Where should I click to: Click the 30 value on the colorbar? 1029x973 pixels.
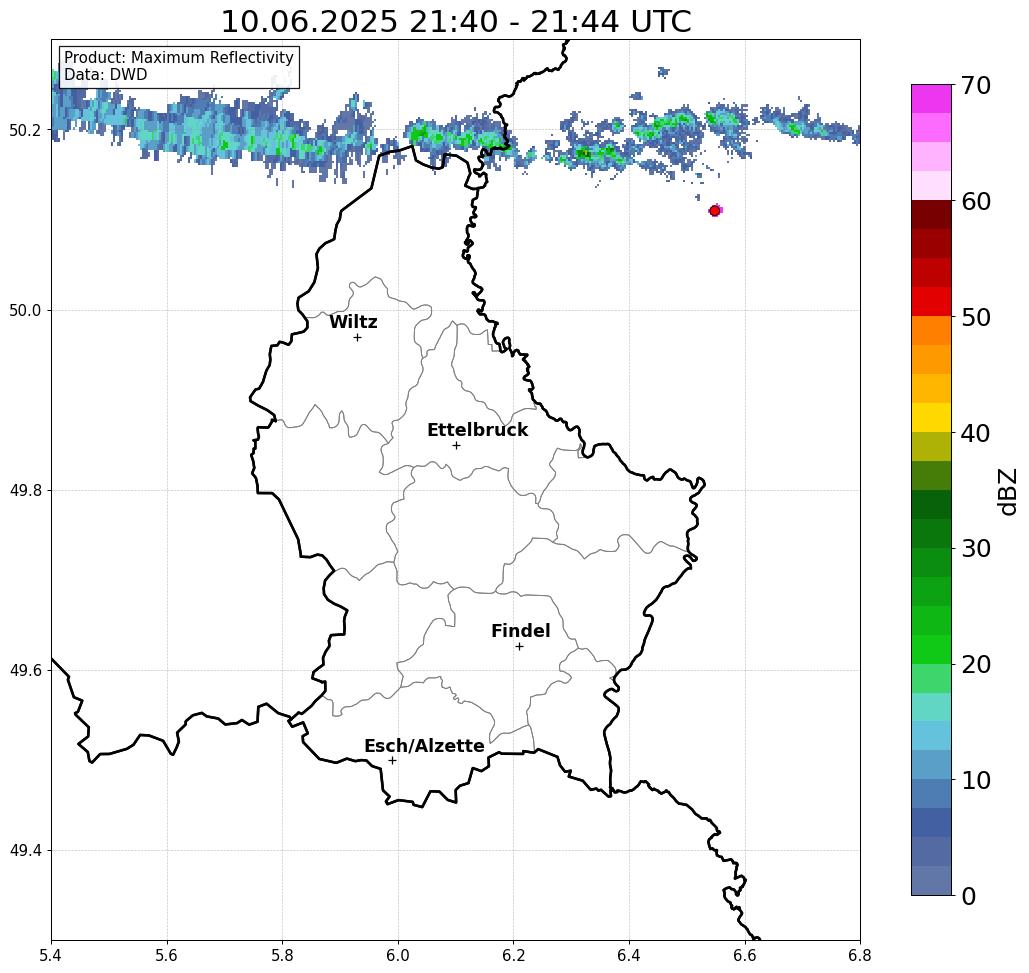point(976,549)
